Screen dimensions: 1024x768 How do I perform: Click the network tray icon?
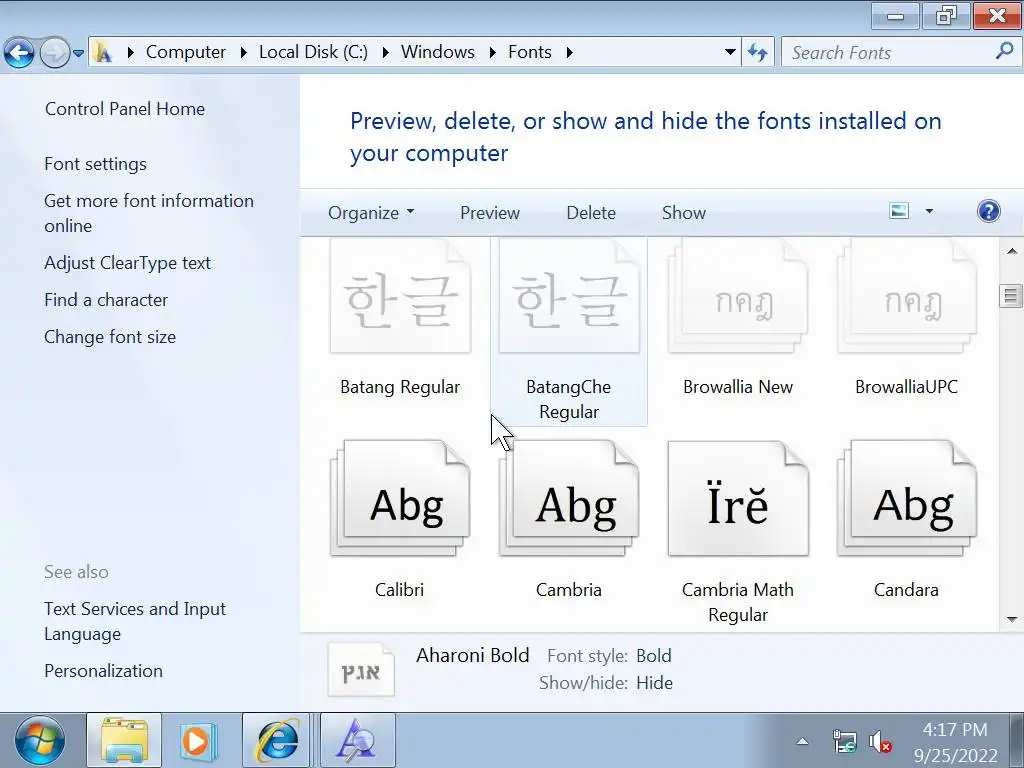click(x=844, y=742)
